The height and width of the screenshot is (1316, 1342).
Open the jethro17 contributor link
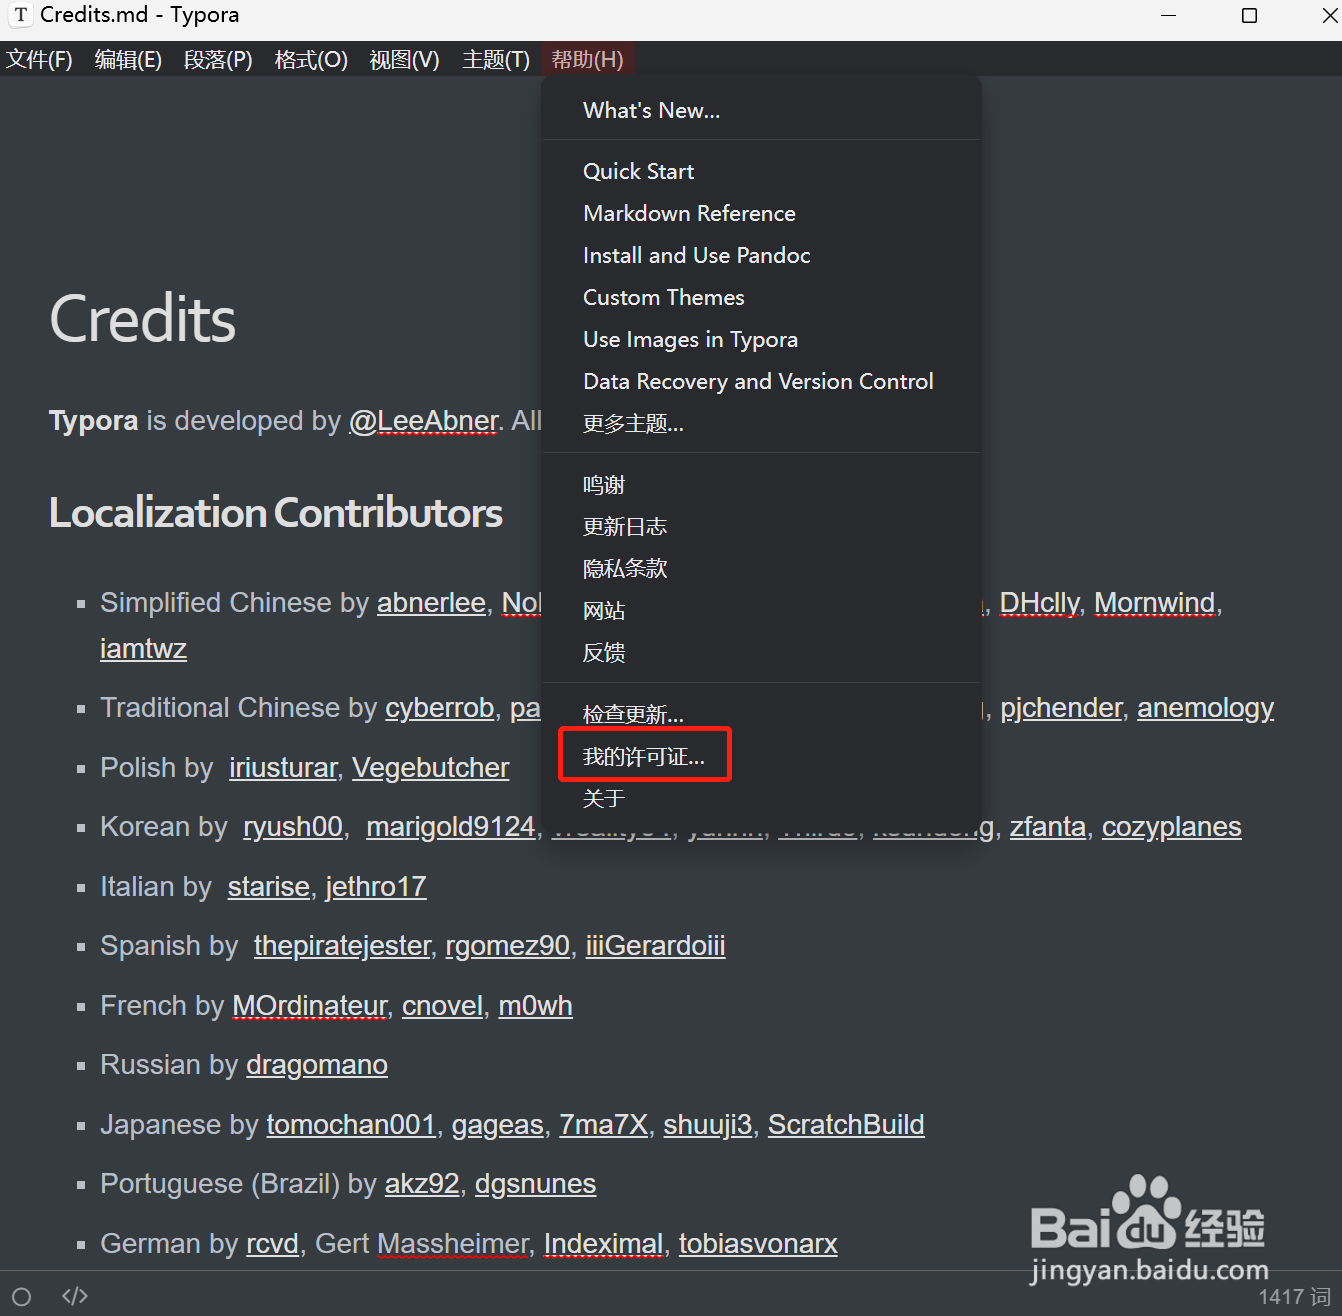click(x=376, y=887)
